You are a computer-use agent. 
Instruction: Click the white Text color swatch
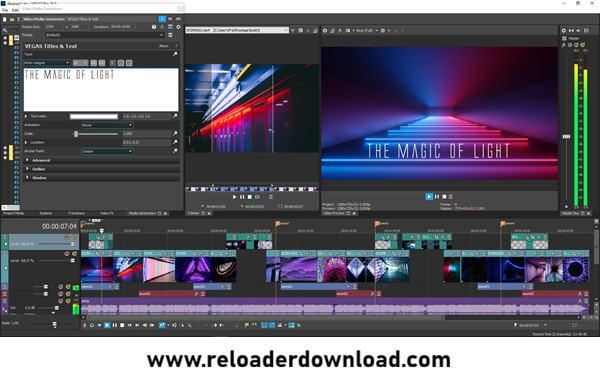click(x=94, y=116)
